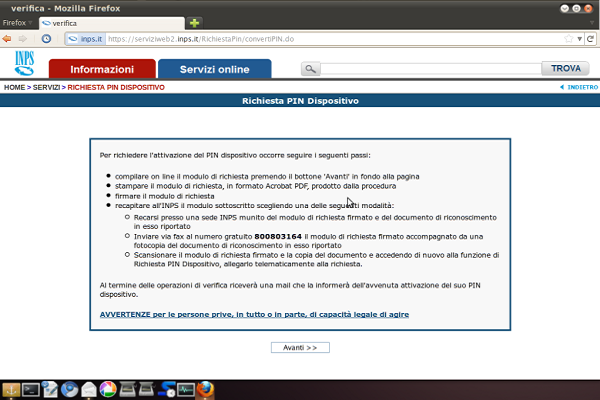Viewport: 600px width, 400px height.
Task: Click the URL address field
Action: (x=335, y=39)
